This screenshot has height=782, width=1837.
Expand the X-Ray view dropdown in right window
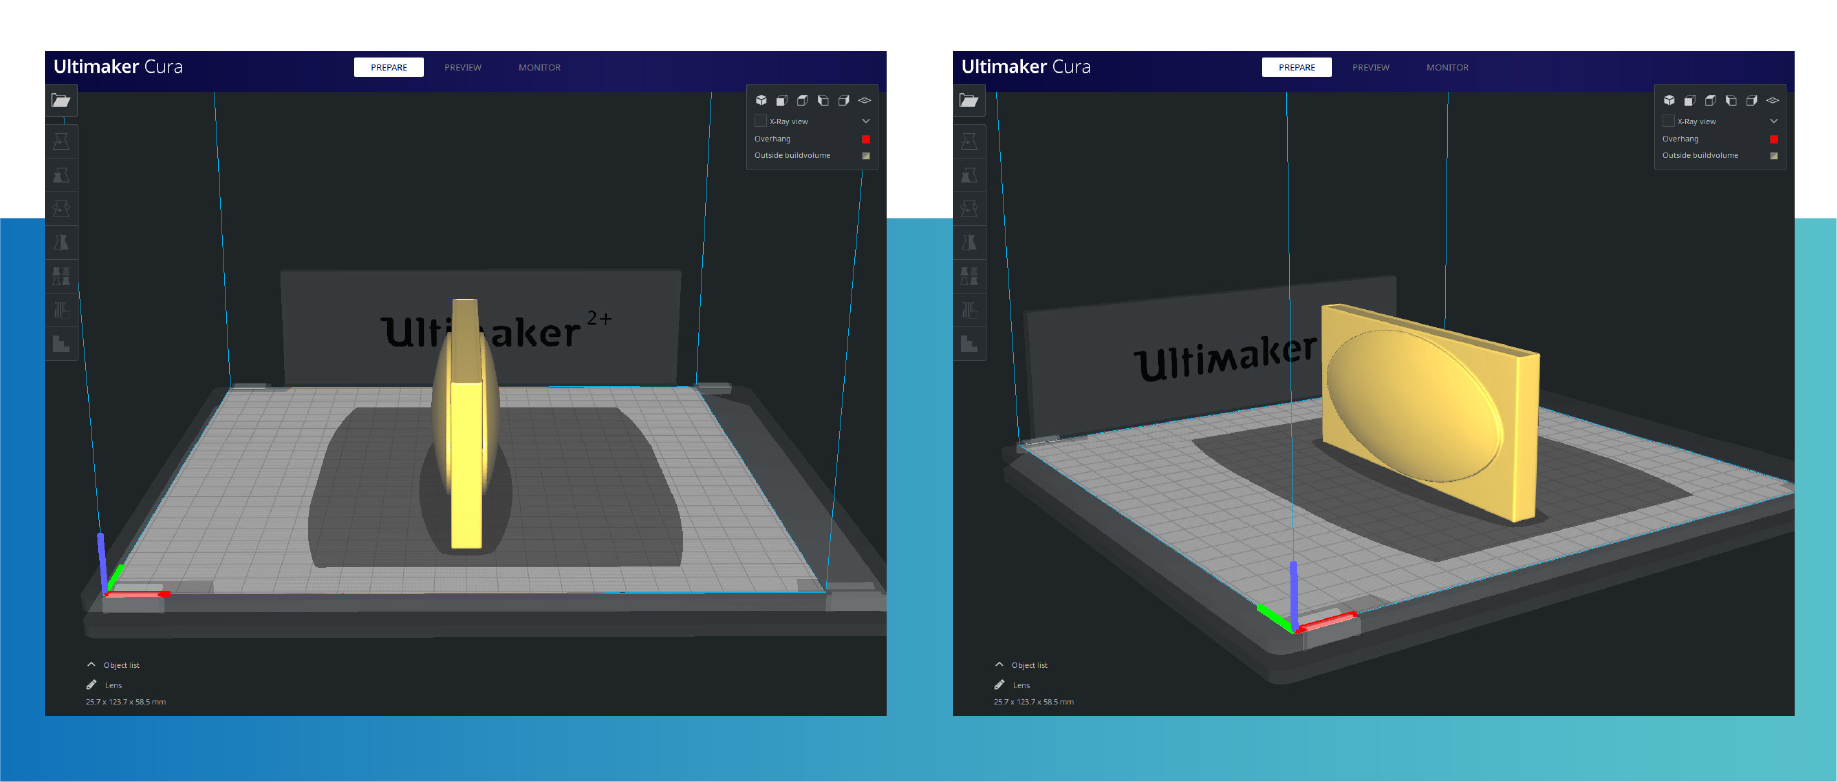[1774, 121]
